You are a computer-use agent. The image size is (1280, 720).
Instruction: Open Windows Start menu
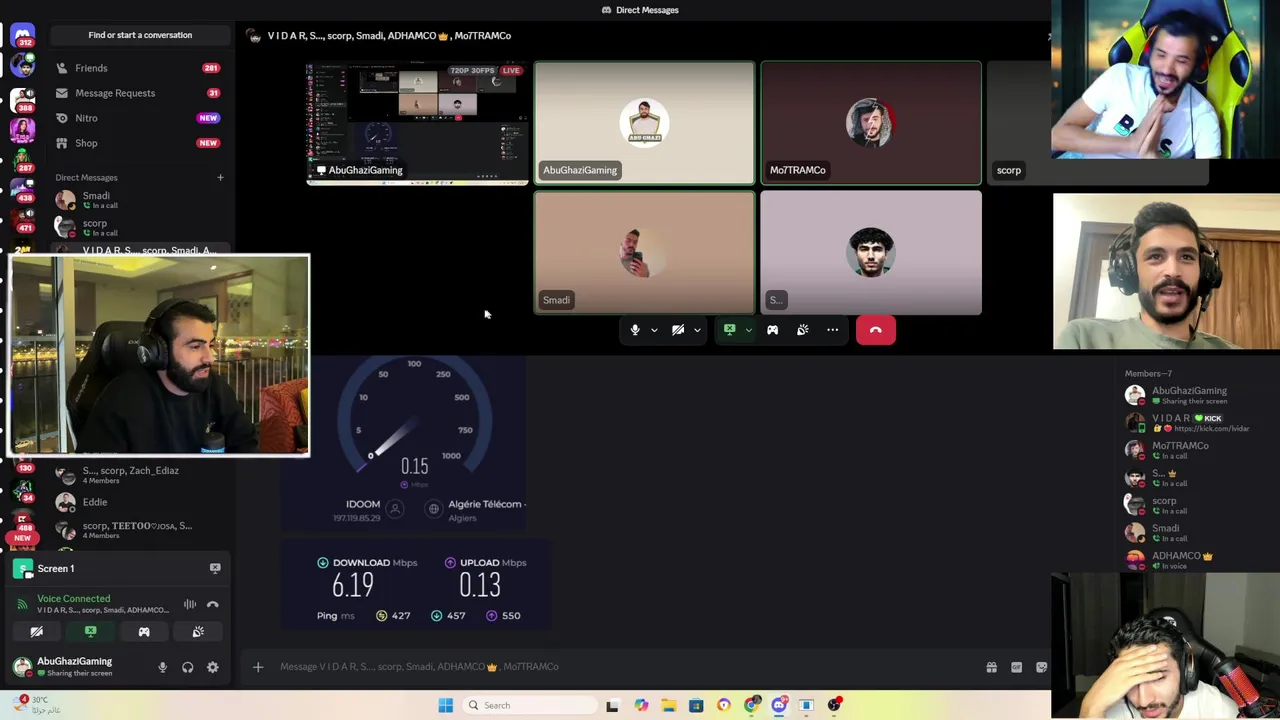(446, 705)
